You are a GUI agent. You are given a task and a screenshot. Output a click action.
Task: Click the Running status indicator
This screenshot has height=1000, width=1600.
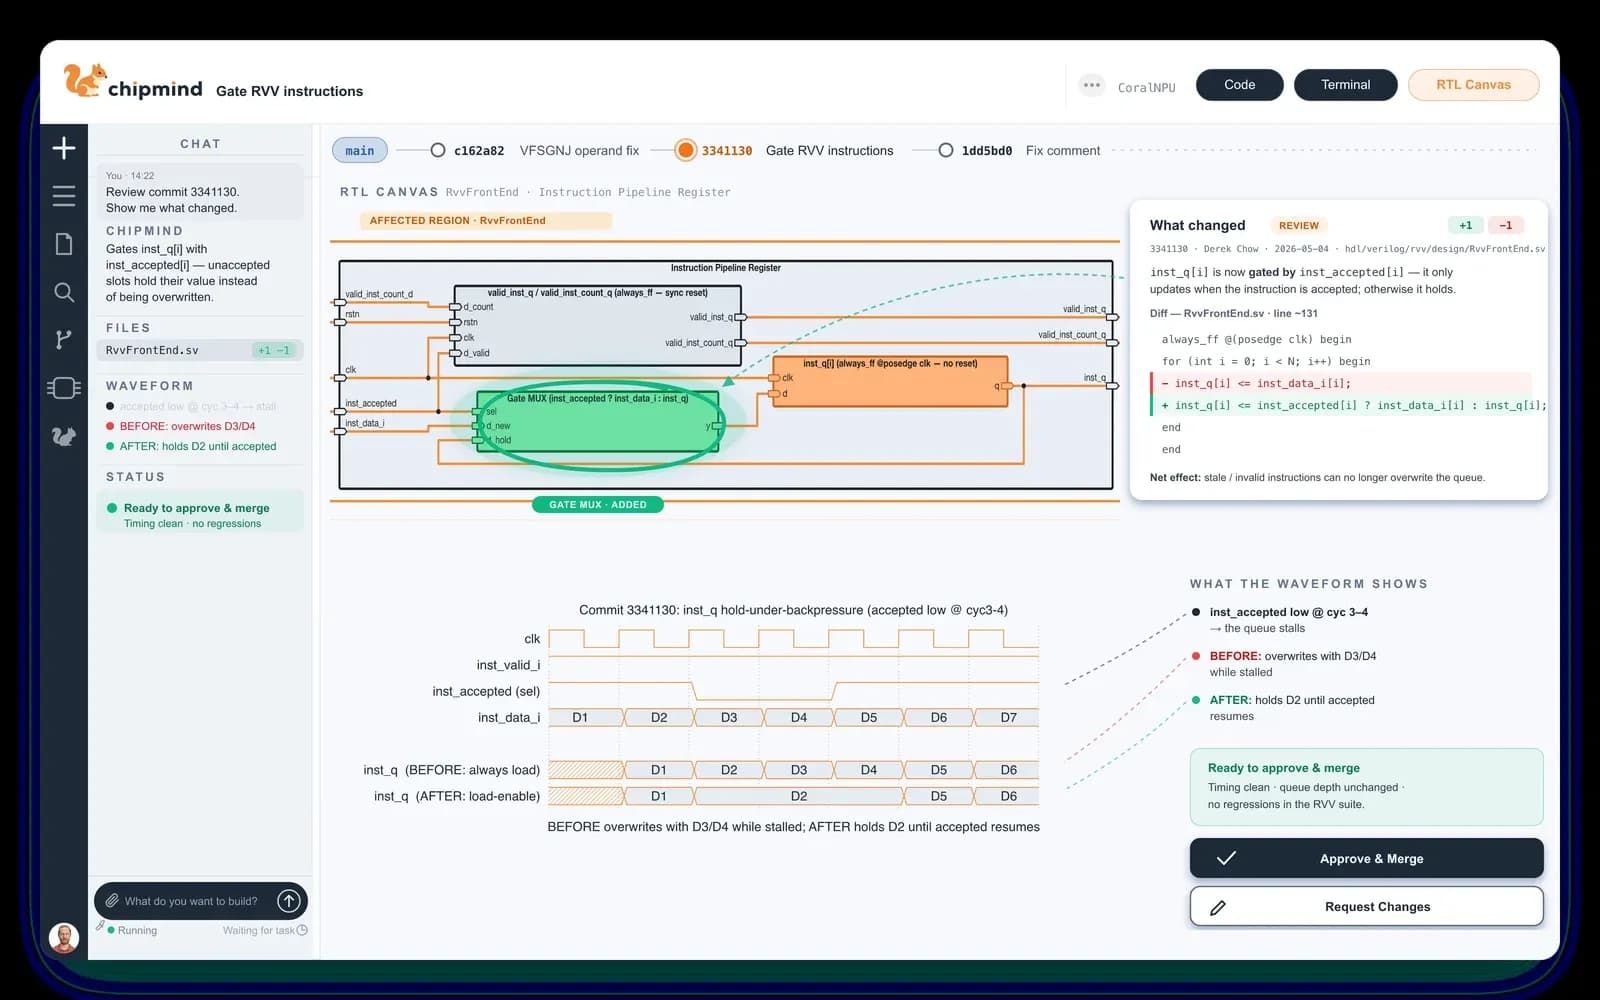tap(132, 930)
